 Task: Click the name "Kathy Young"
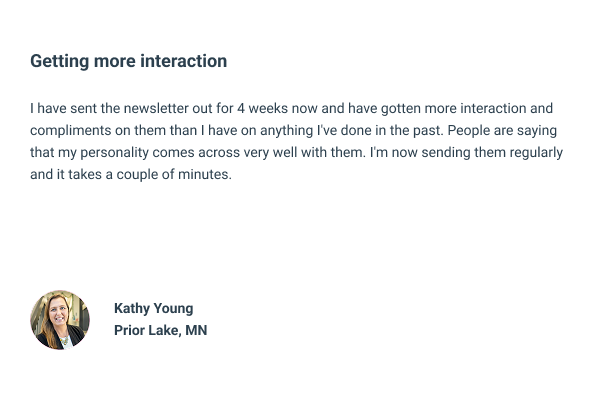point(153,308)
